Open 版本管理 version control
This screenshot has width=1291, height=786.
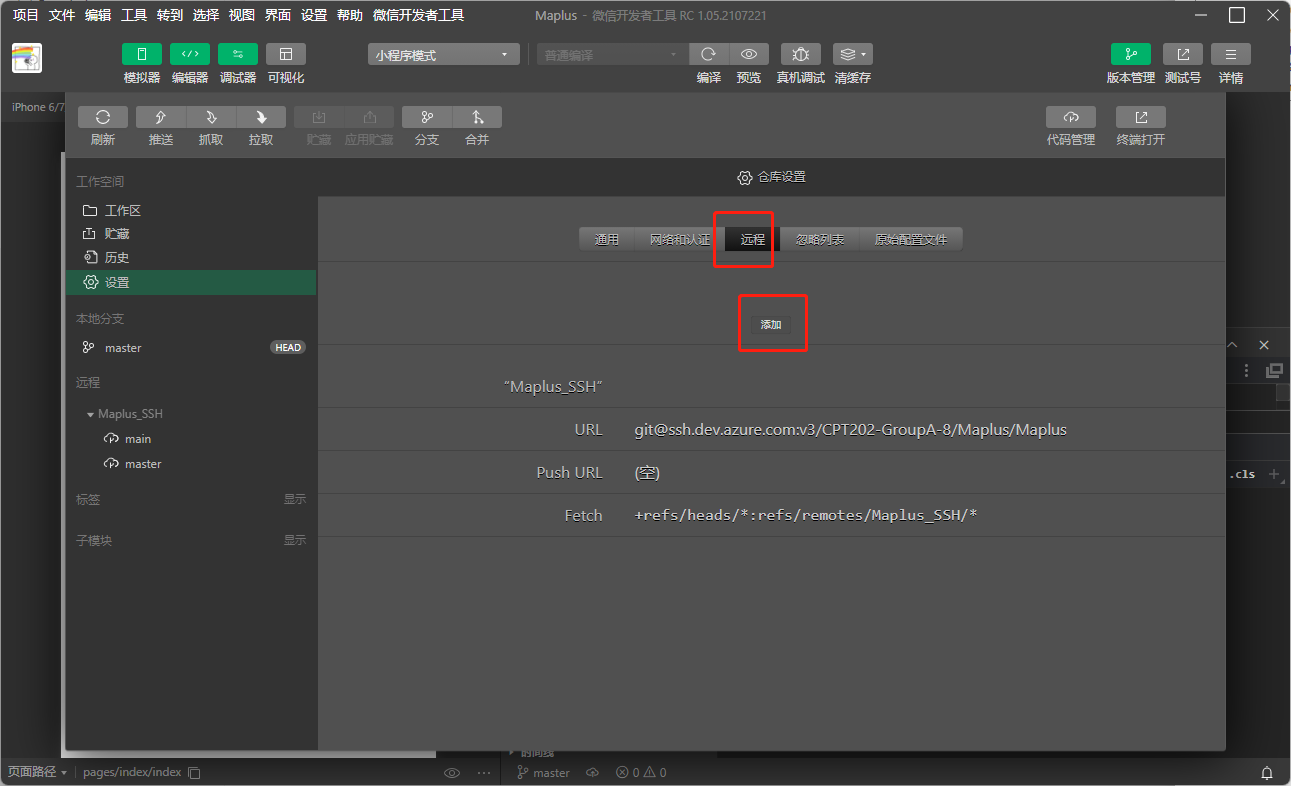(x=1131, y=54)
